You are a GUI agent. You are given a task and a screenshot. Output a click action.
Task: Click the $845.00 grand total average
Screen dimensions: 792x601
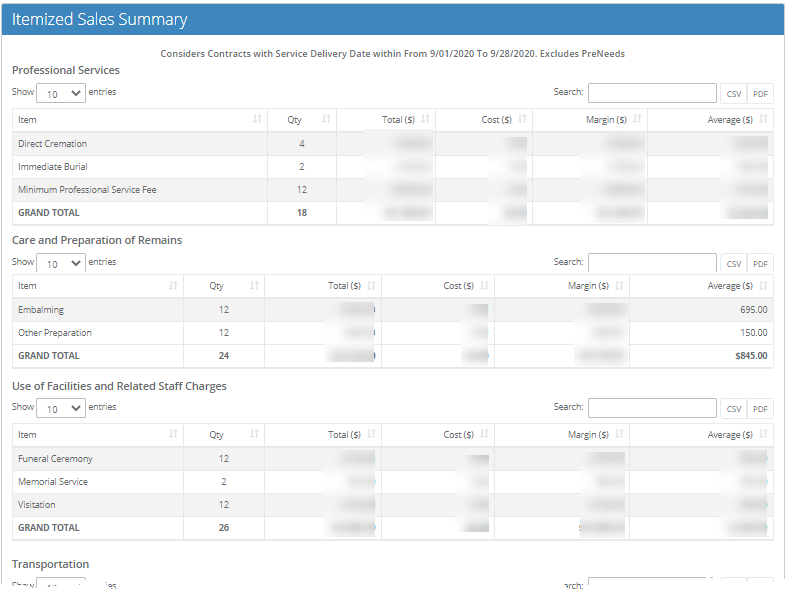pyautogui.click(x=751, y=356)
